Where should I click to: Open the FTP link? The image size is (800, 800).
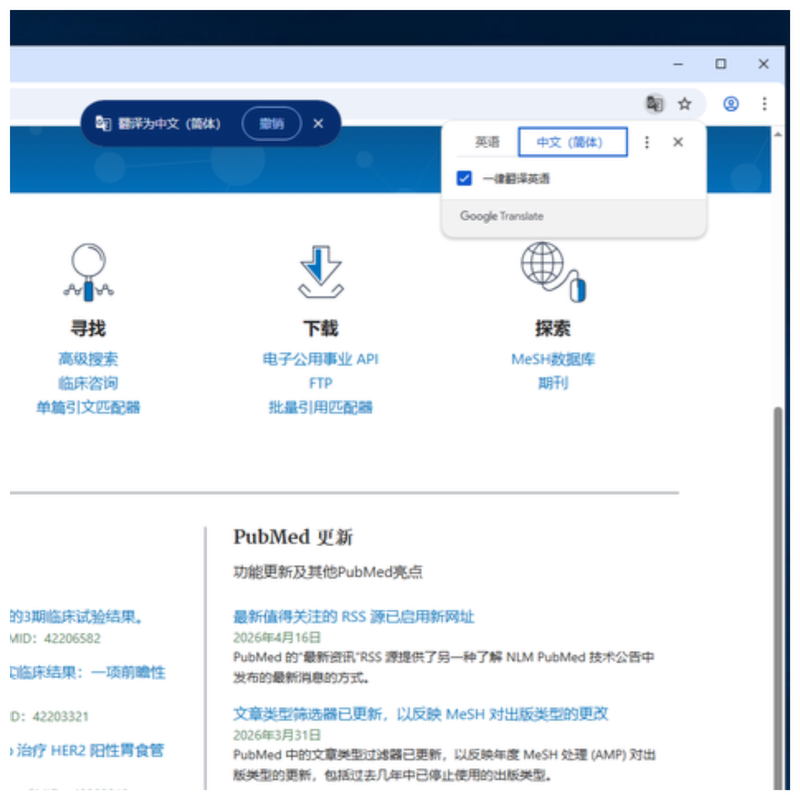click(x=320, y=383)
